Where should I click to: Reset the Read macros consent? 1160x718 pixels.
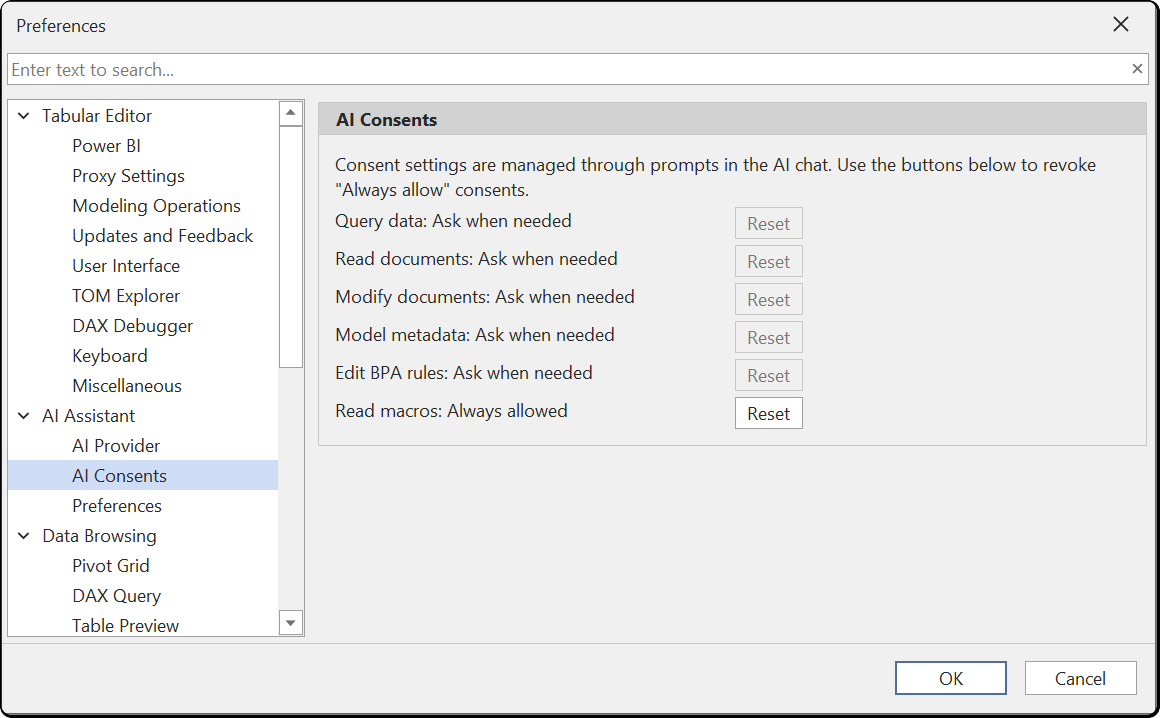[768, 412]
